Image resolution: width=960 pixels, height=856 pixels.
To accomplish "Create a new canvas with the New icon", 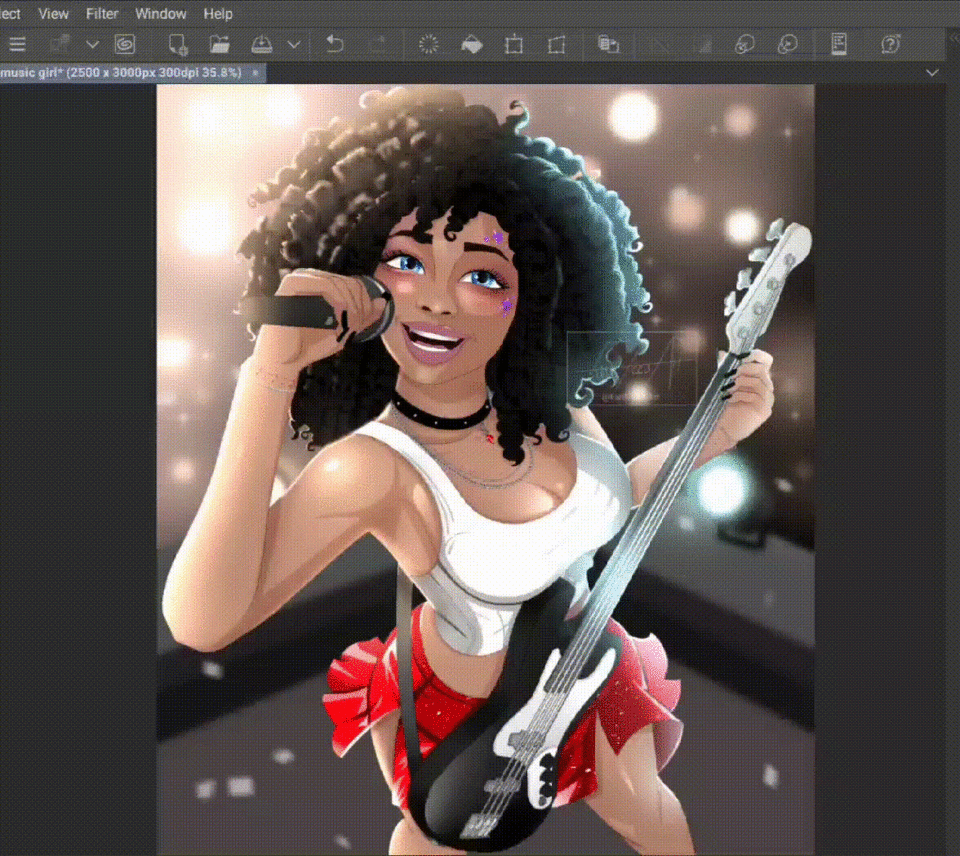I will pos(178,44).
